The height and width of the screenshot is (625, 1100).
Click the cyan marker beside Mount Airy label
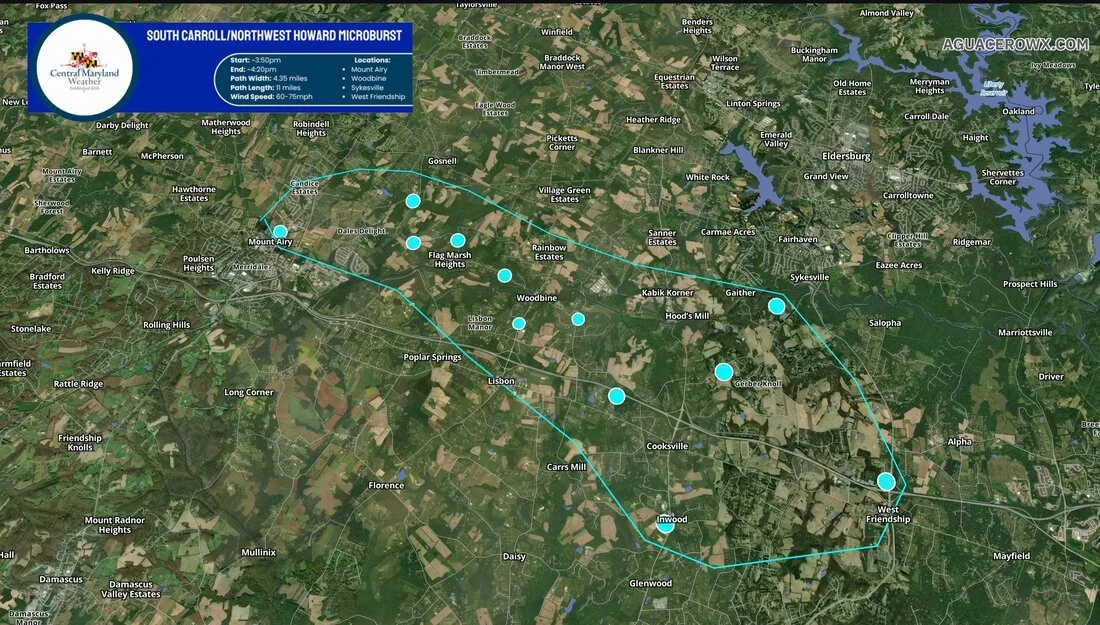point(280,231)
